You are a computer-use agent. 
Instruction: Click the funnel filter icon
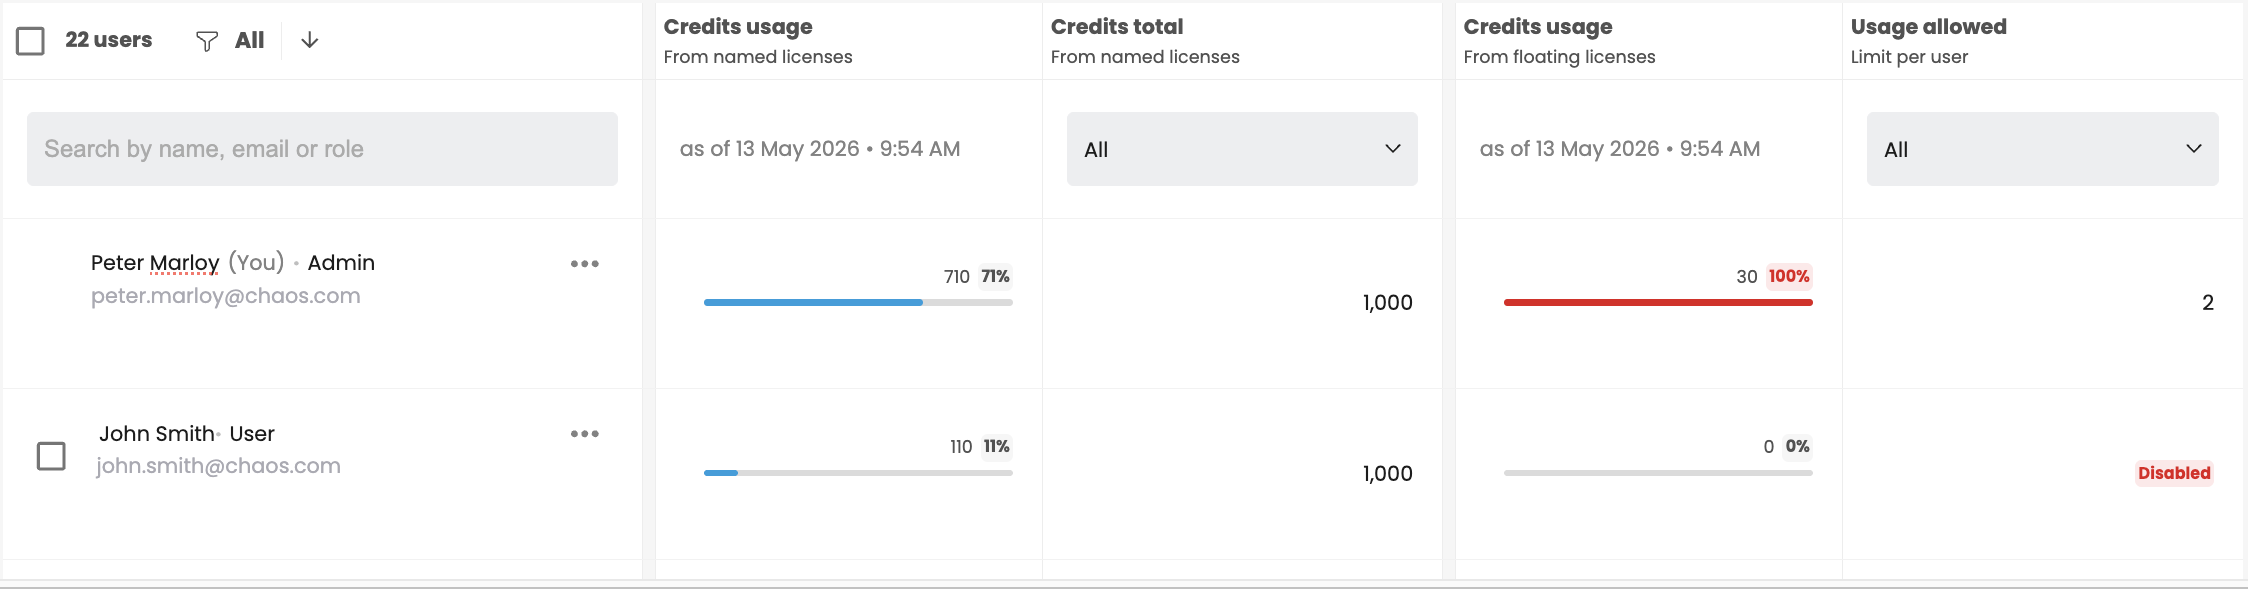pos(207,41)
